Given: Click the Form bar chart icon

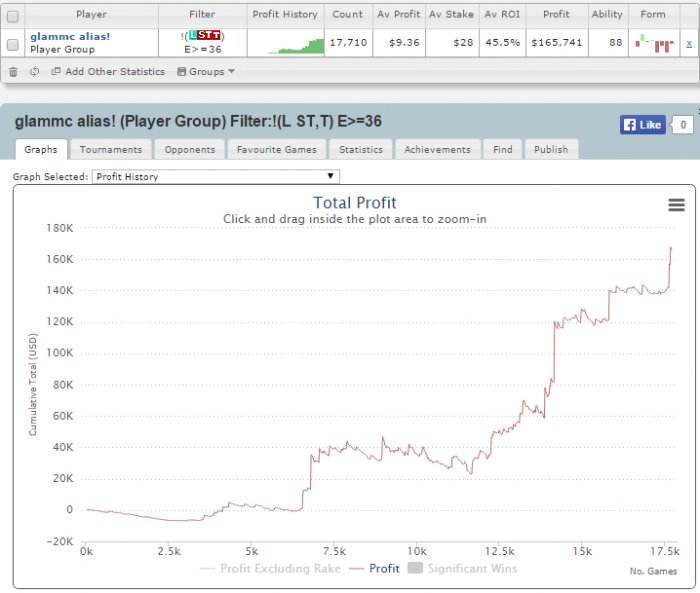Looking at the screenshot, I should pyautogui.click(x=653, y=44).
